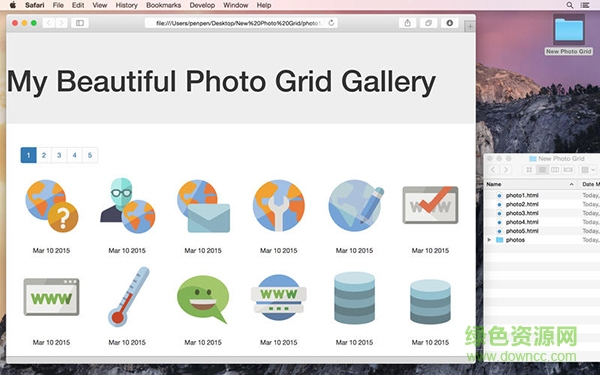This screenshot has height=375, width=600.
Task: Click Safari's Back navigation button
Action: 49,23
